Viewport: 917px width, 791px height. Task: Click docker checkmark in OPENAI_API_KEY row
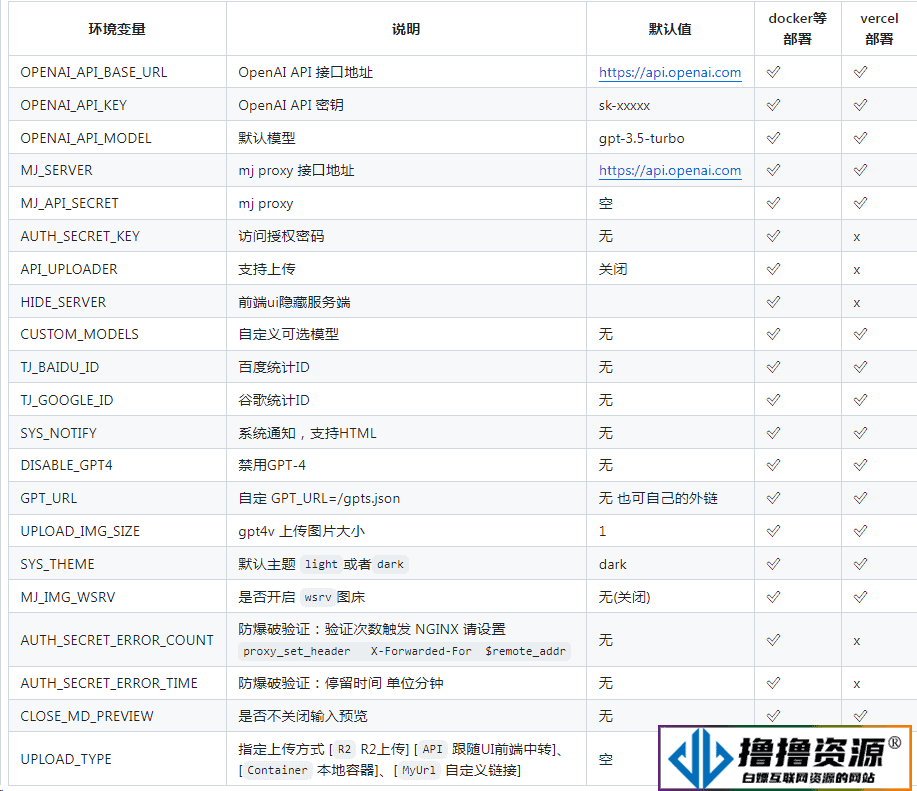[x=773, y=105]
